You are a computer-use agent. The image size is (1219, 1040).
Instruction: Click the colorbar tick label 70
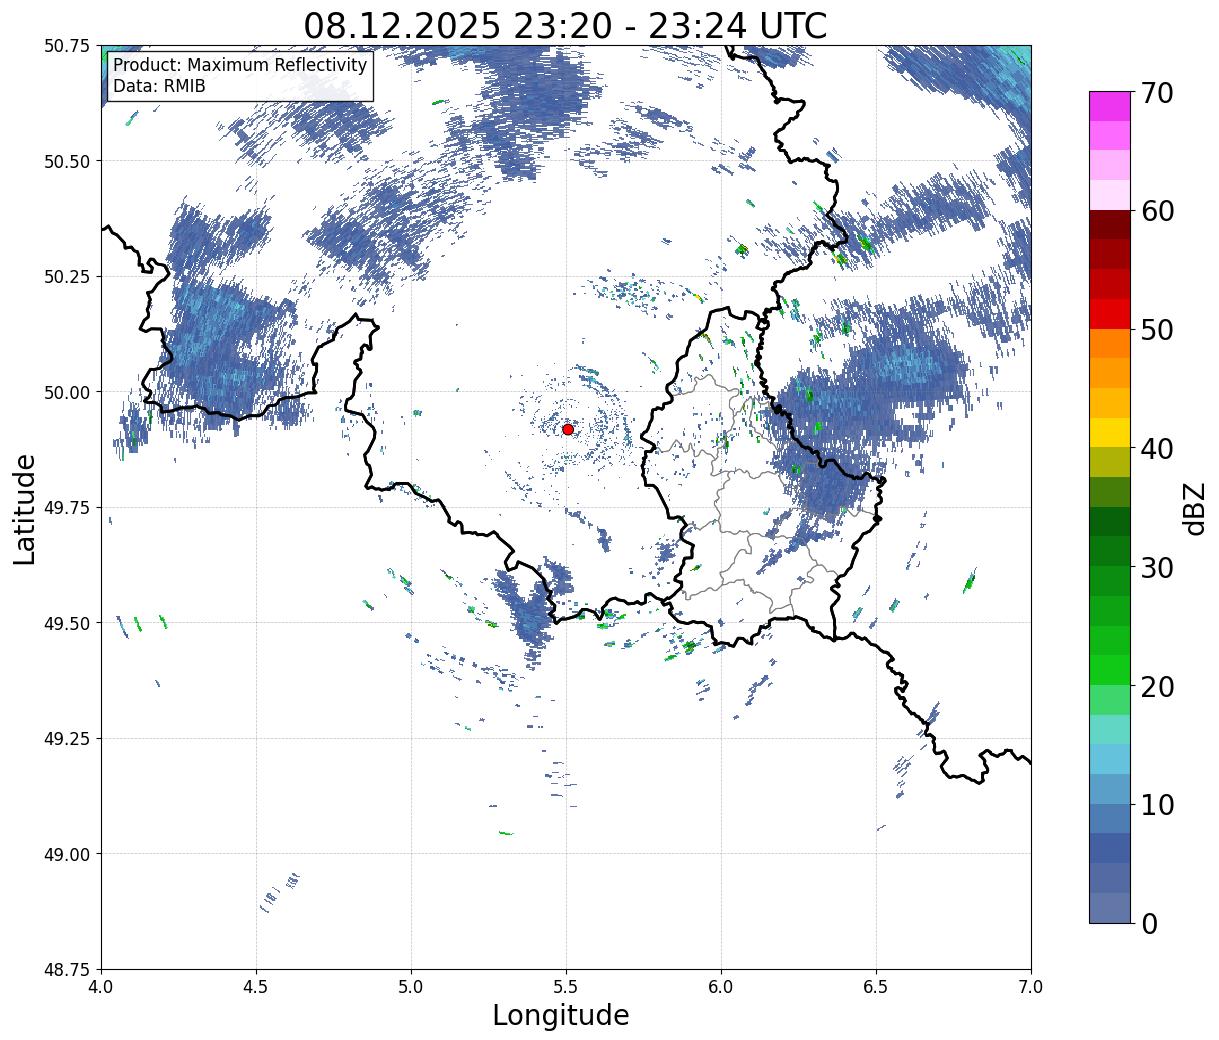[x=1159, y=93]
